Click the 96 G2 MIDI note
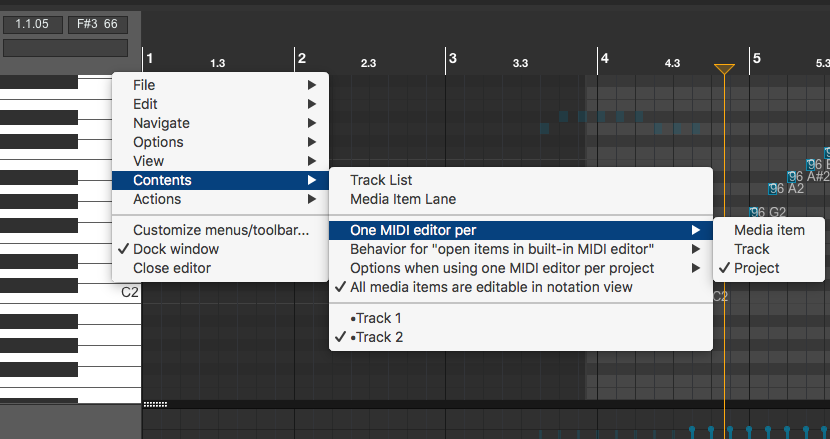 [768, 212]
